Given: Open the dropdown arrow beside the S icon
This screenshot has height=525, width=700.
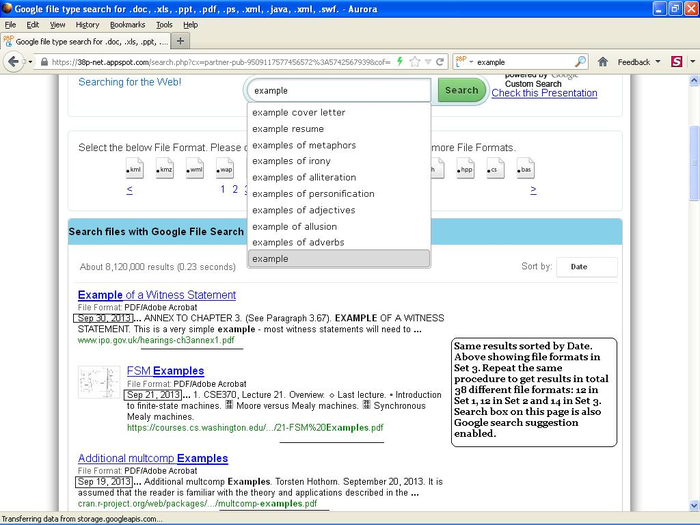Looking at the screenshot, I should click(692, 62).
